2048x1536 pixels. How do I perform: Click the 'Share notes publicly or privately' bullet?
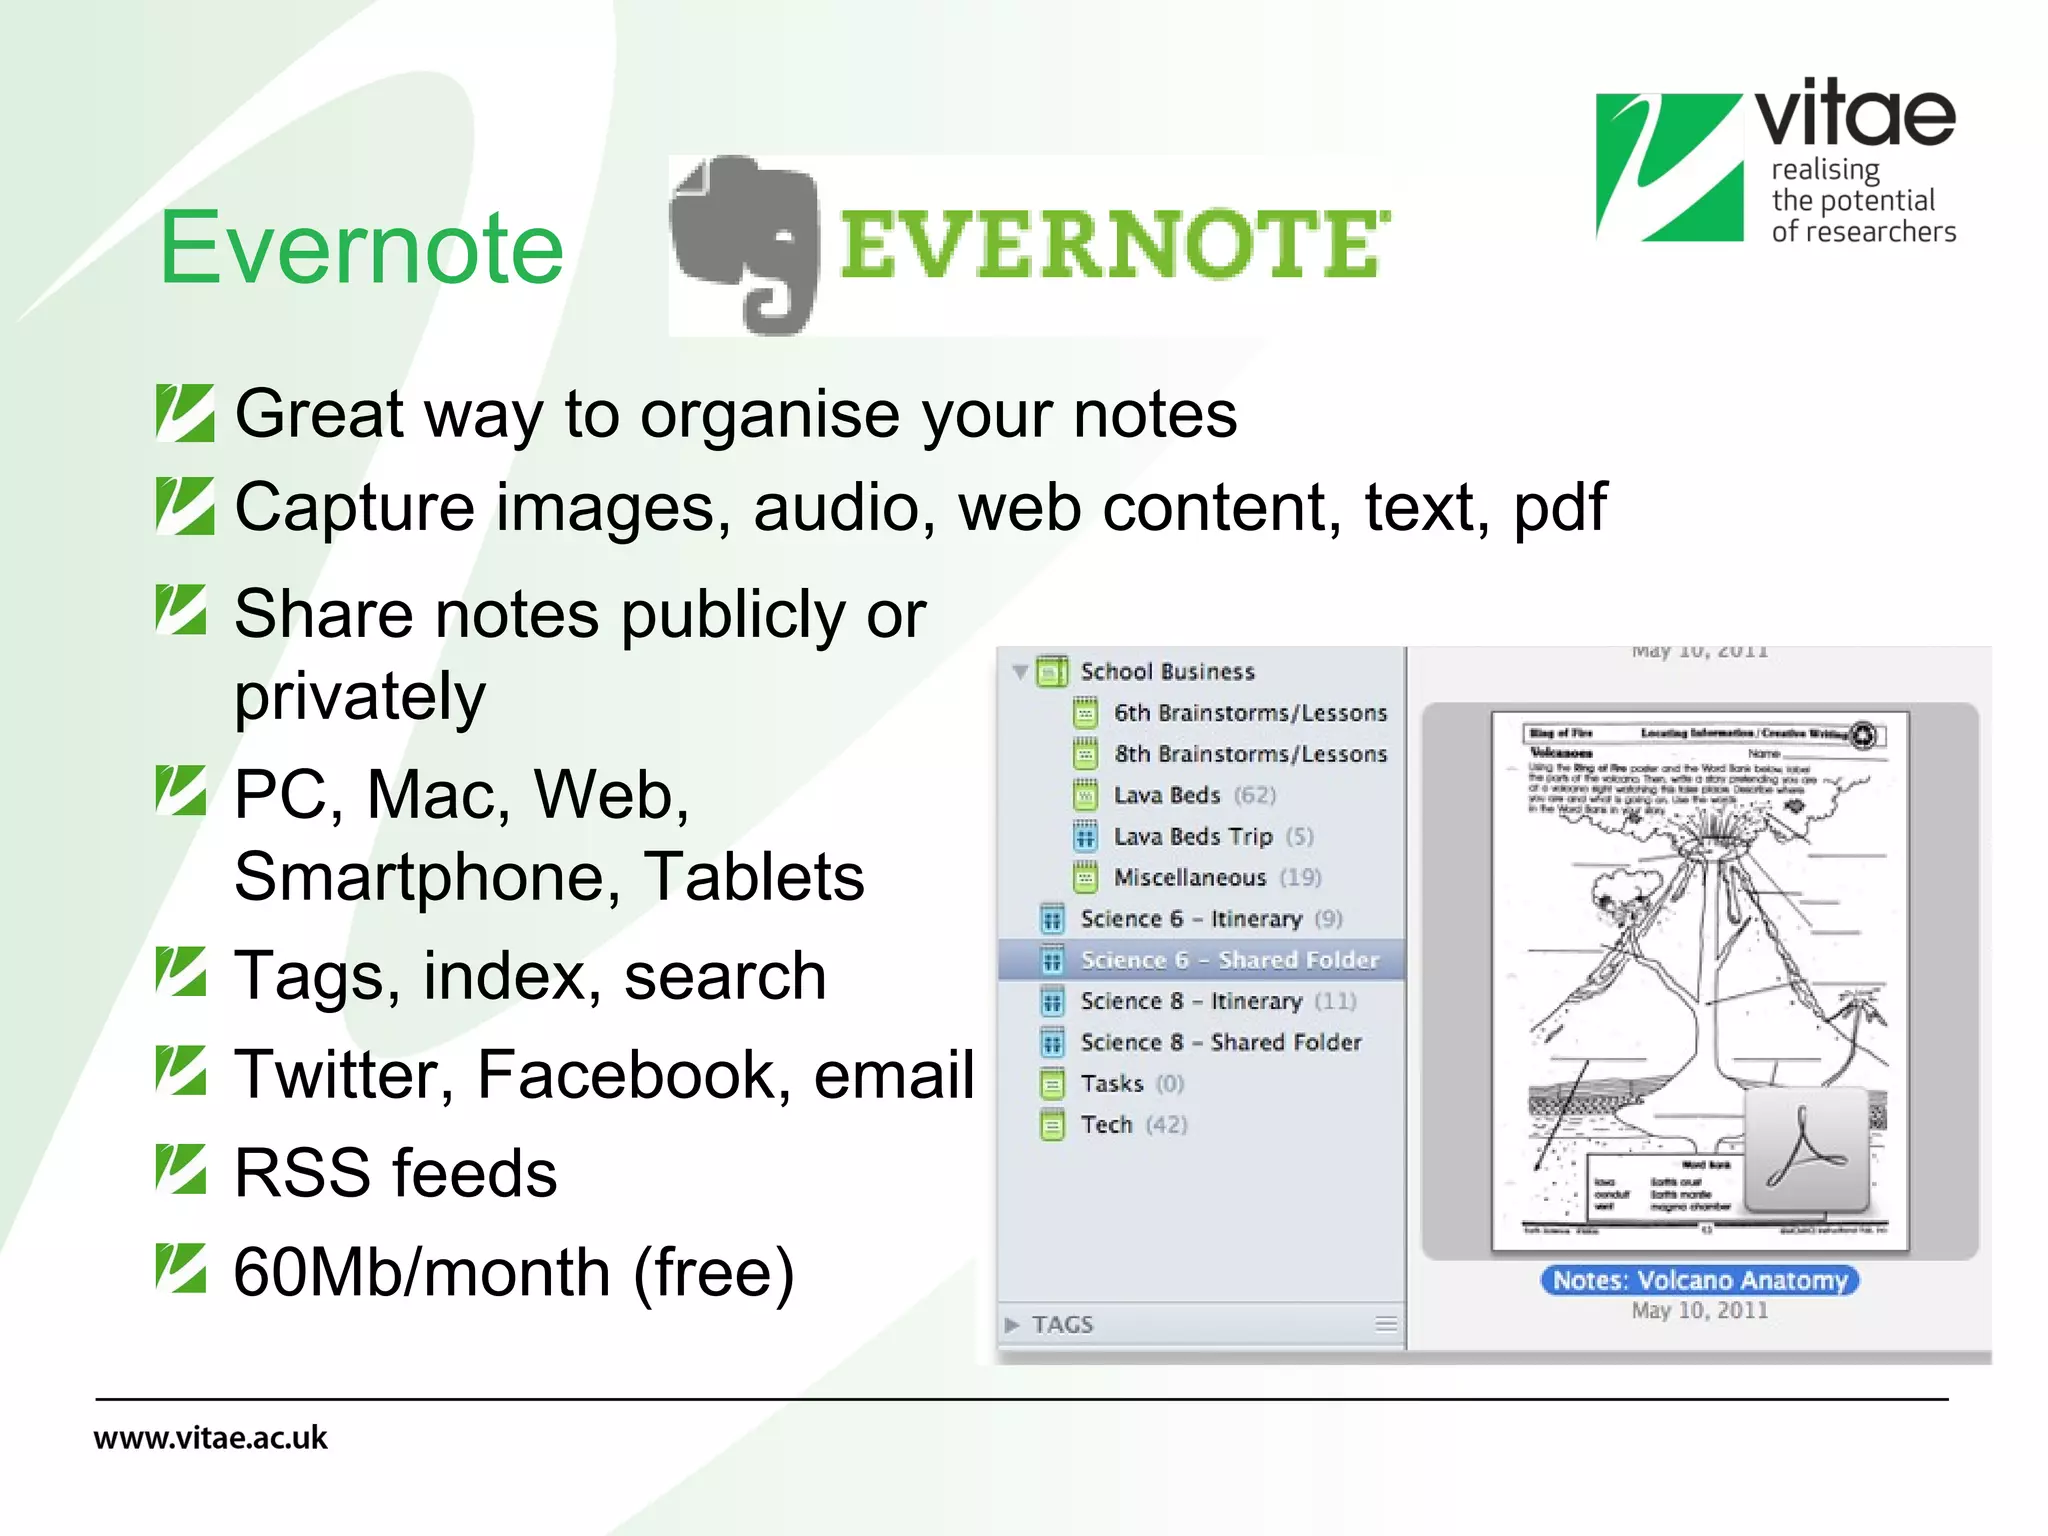(580, 655)
